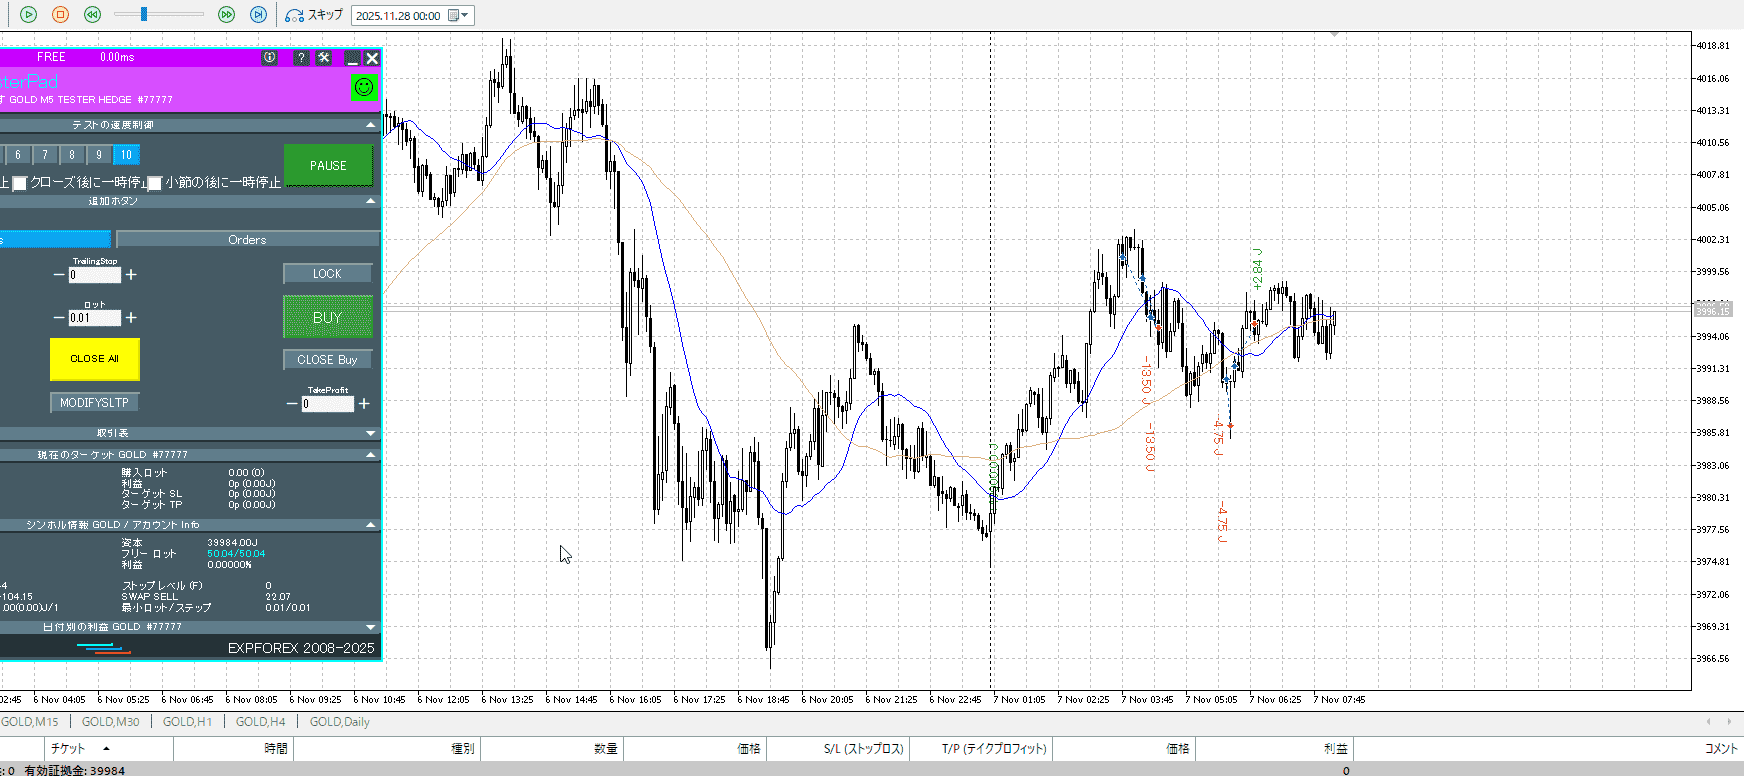The width and height of the screenshot is (1744, 776).
Task: Expand the 取引表 section
Action: [371, 433]
